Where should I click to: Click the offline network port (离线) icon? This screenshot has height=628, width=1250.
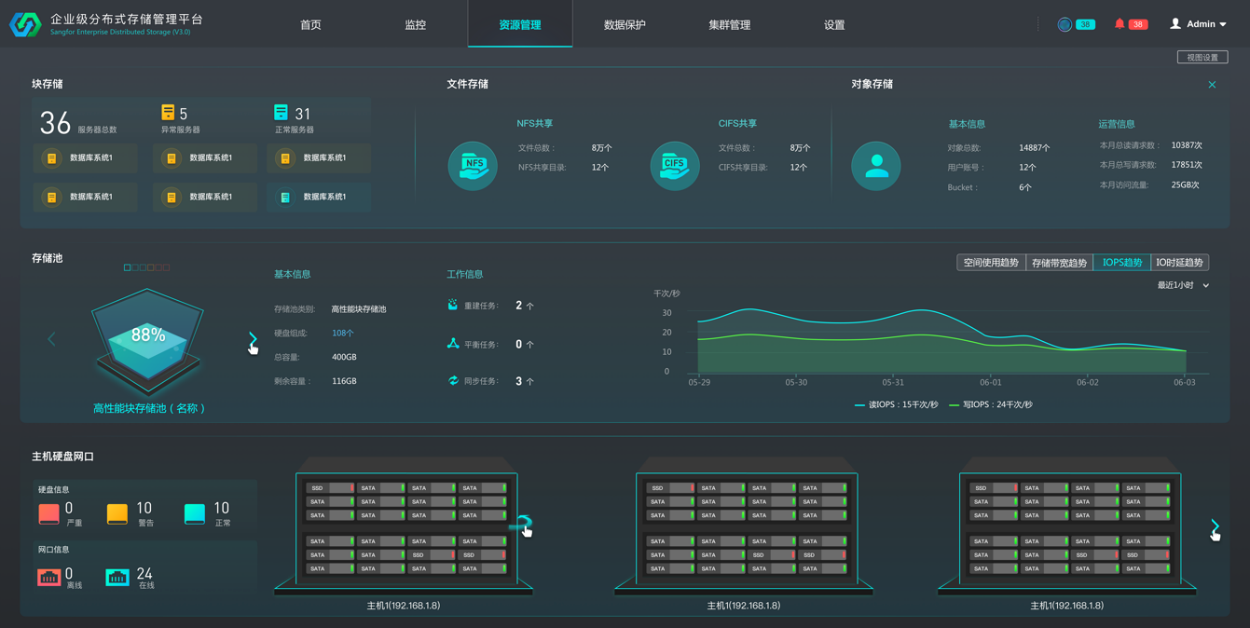[49, 576]
